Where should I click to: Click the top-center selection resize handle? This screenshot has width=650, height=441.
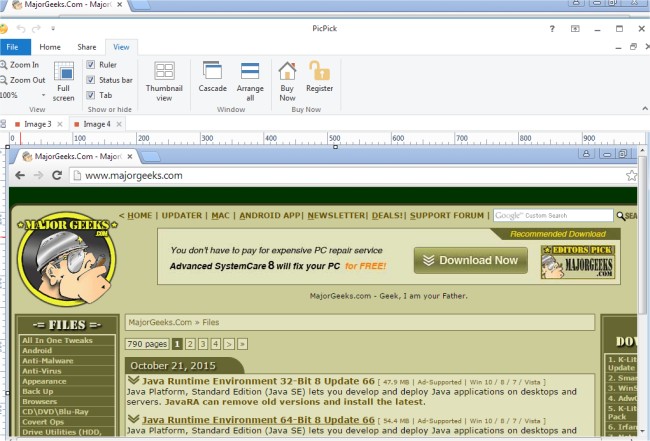[335, 147]
